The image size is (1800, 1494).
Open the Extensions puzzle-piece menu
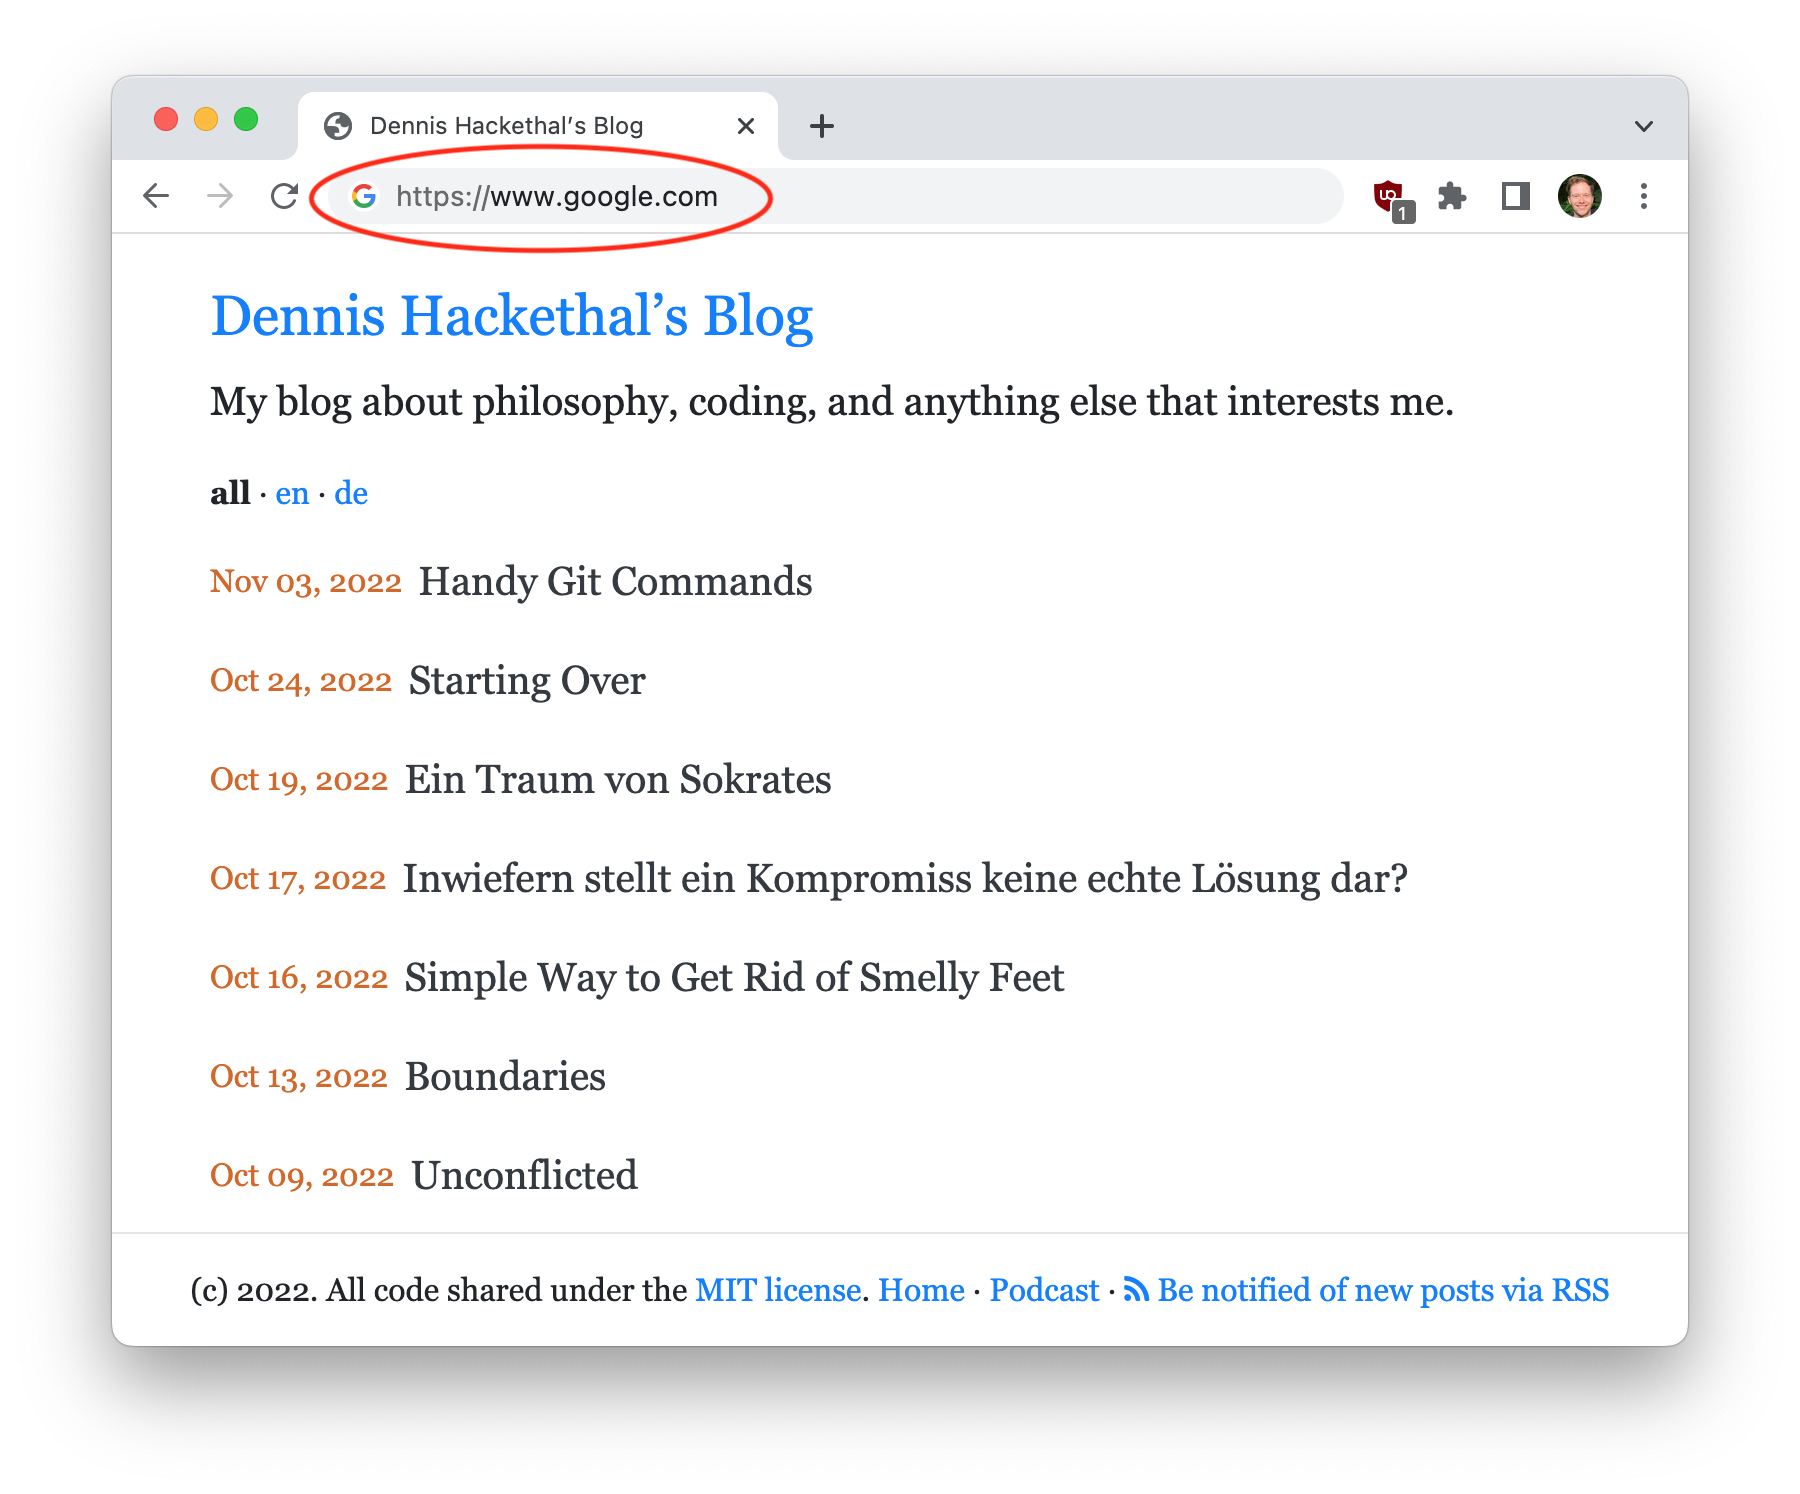(1452, 196)
